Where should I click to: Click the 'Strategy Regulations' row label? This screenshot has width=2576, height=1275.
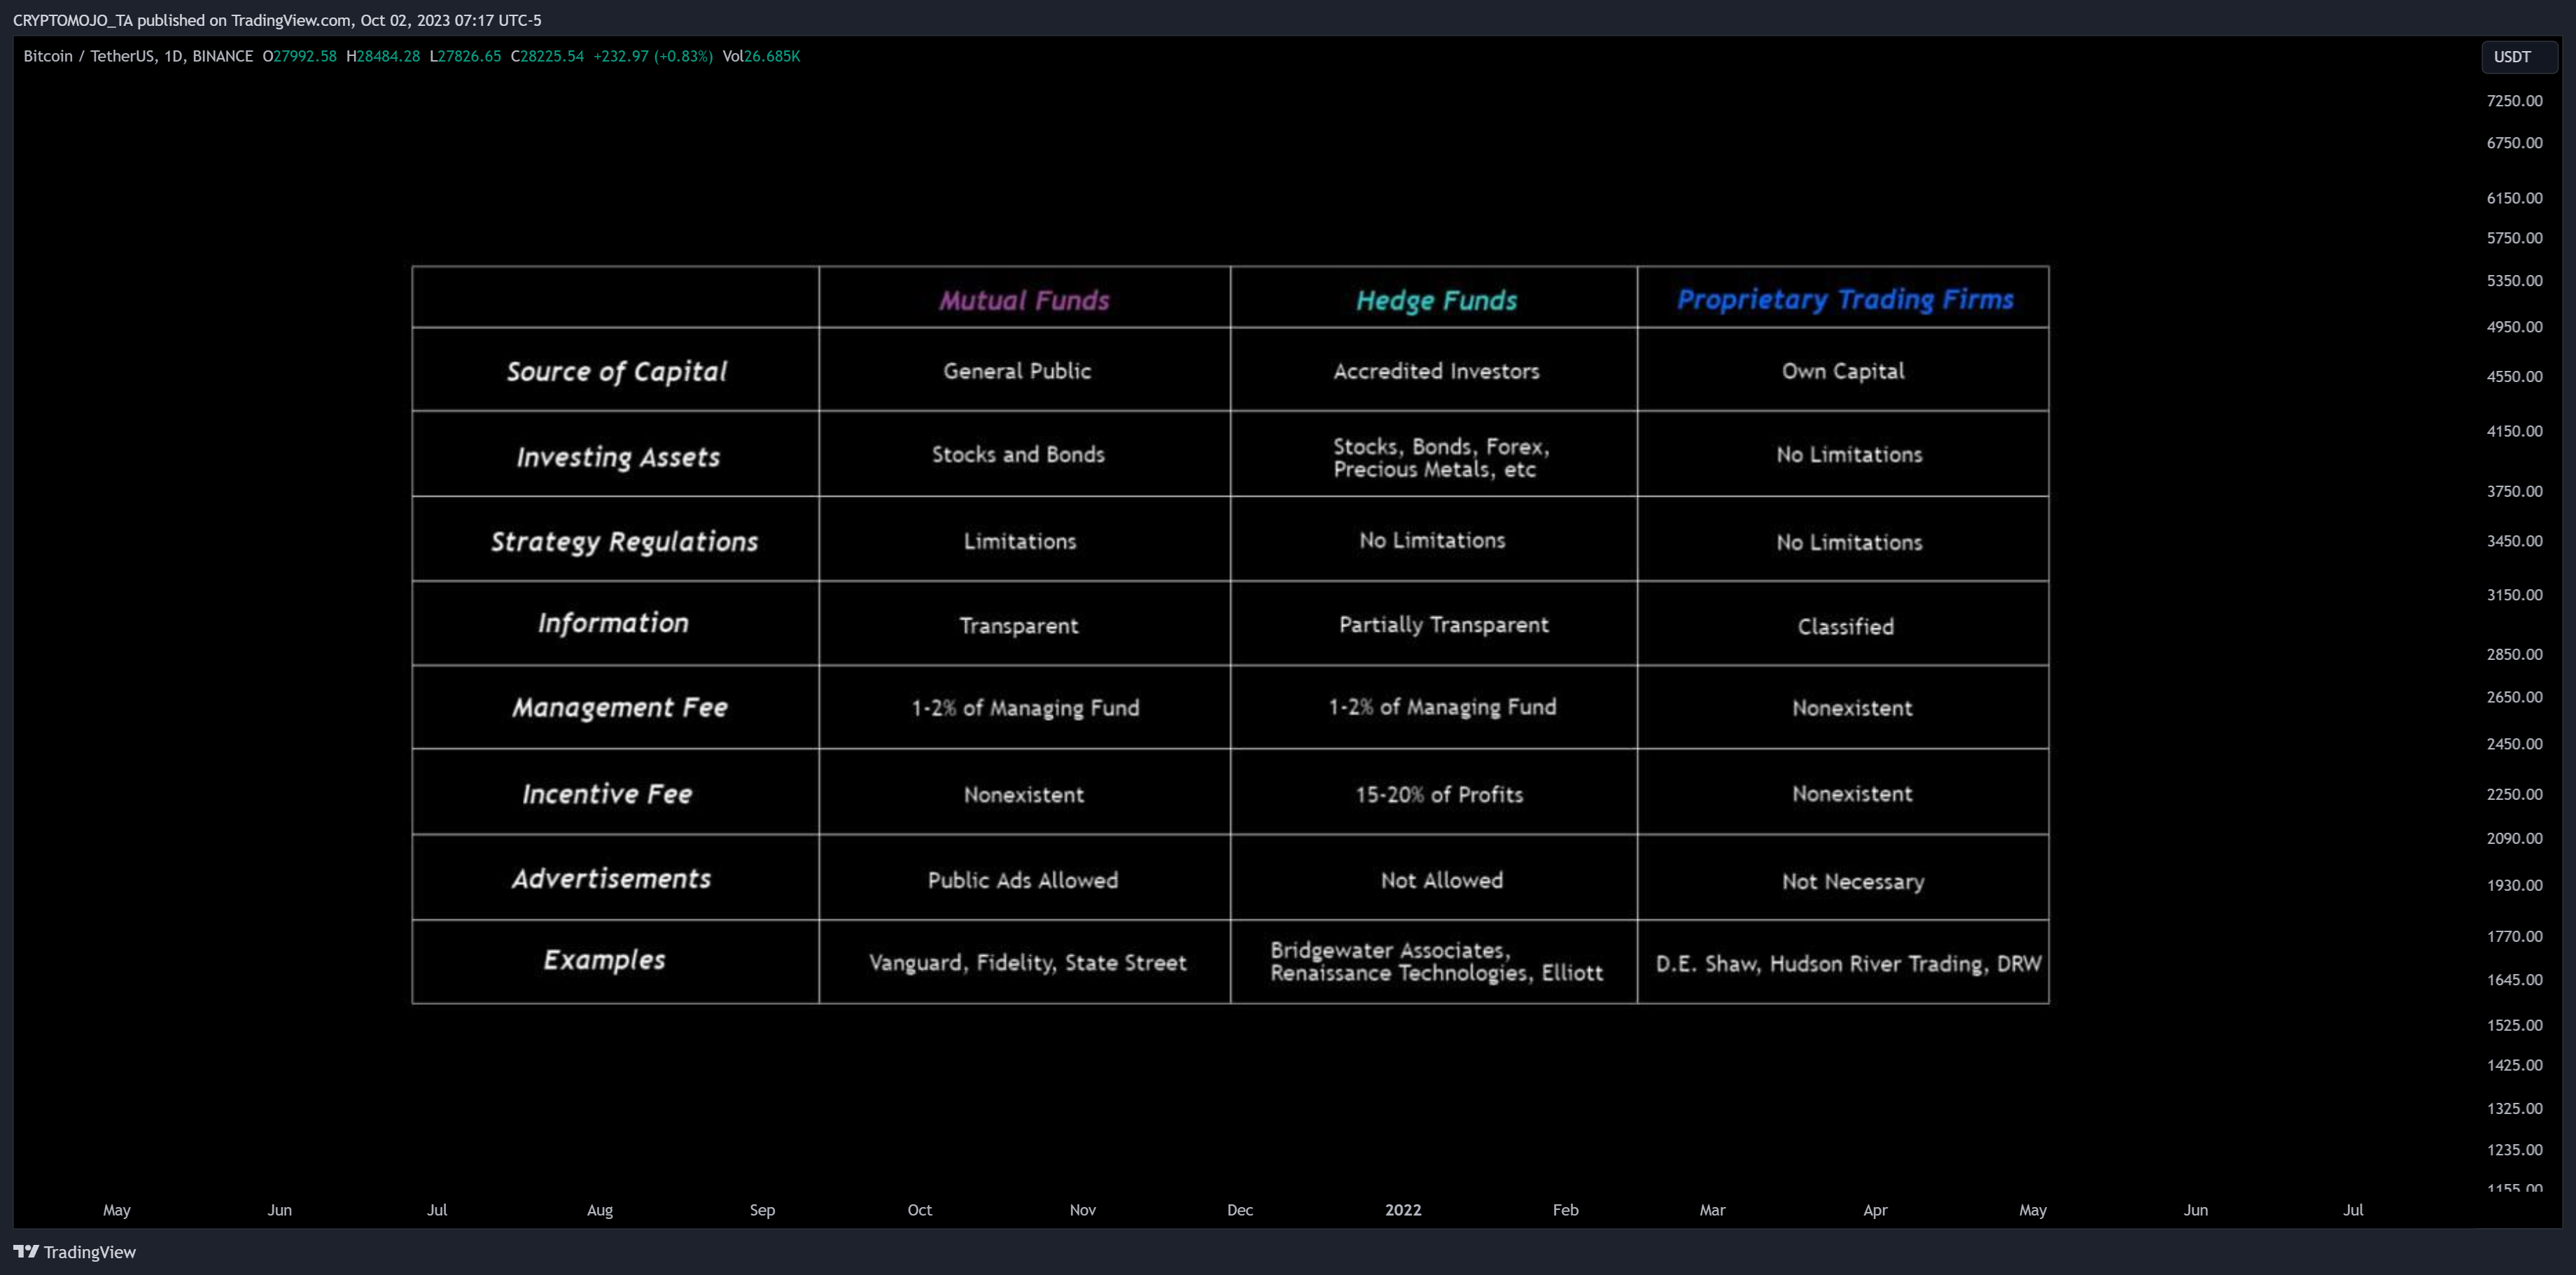click(624, 541)
